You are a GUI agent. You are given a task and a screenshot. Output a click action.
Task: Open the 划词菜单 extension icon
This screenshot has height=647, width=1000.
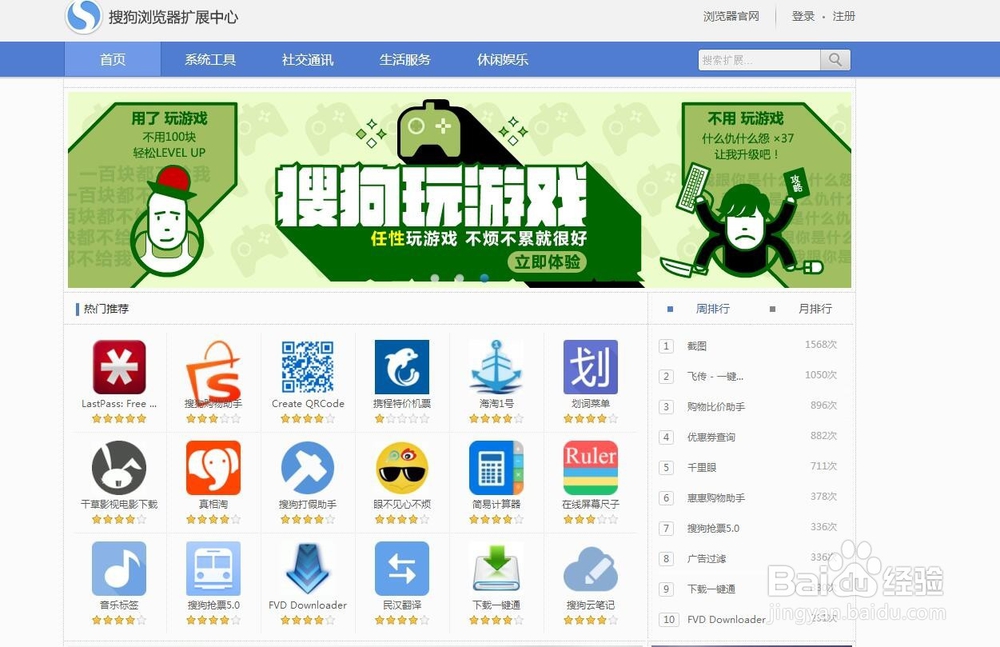pos(591,367)
